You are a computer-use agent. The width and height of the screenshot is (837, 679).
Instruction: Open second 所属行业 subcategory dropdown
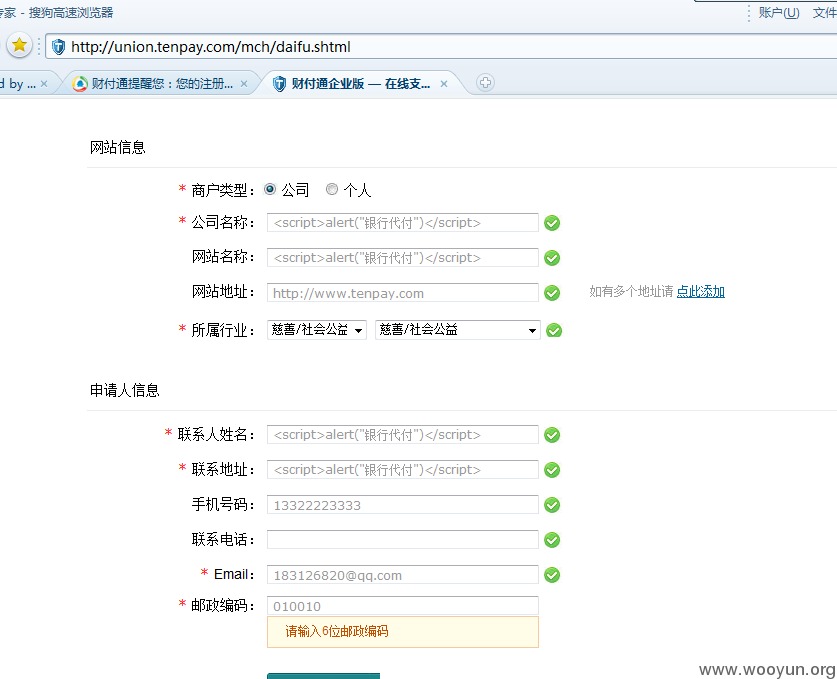[457, 330]
